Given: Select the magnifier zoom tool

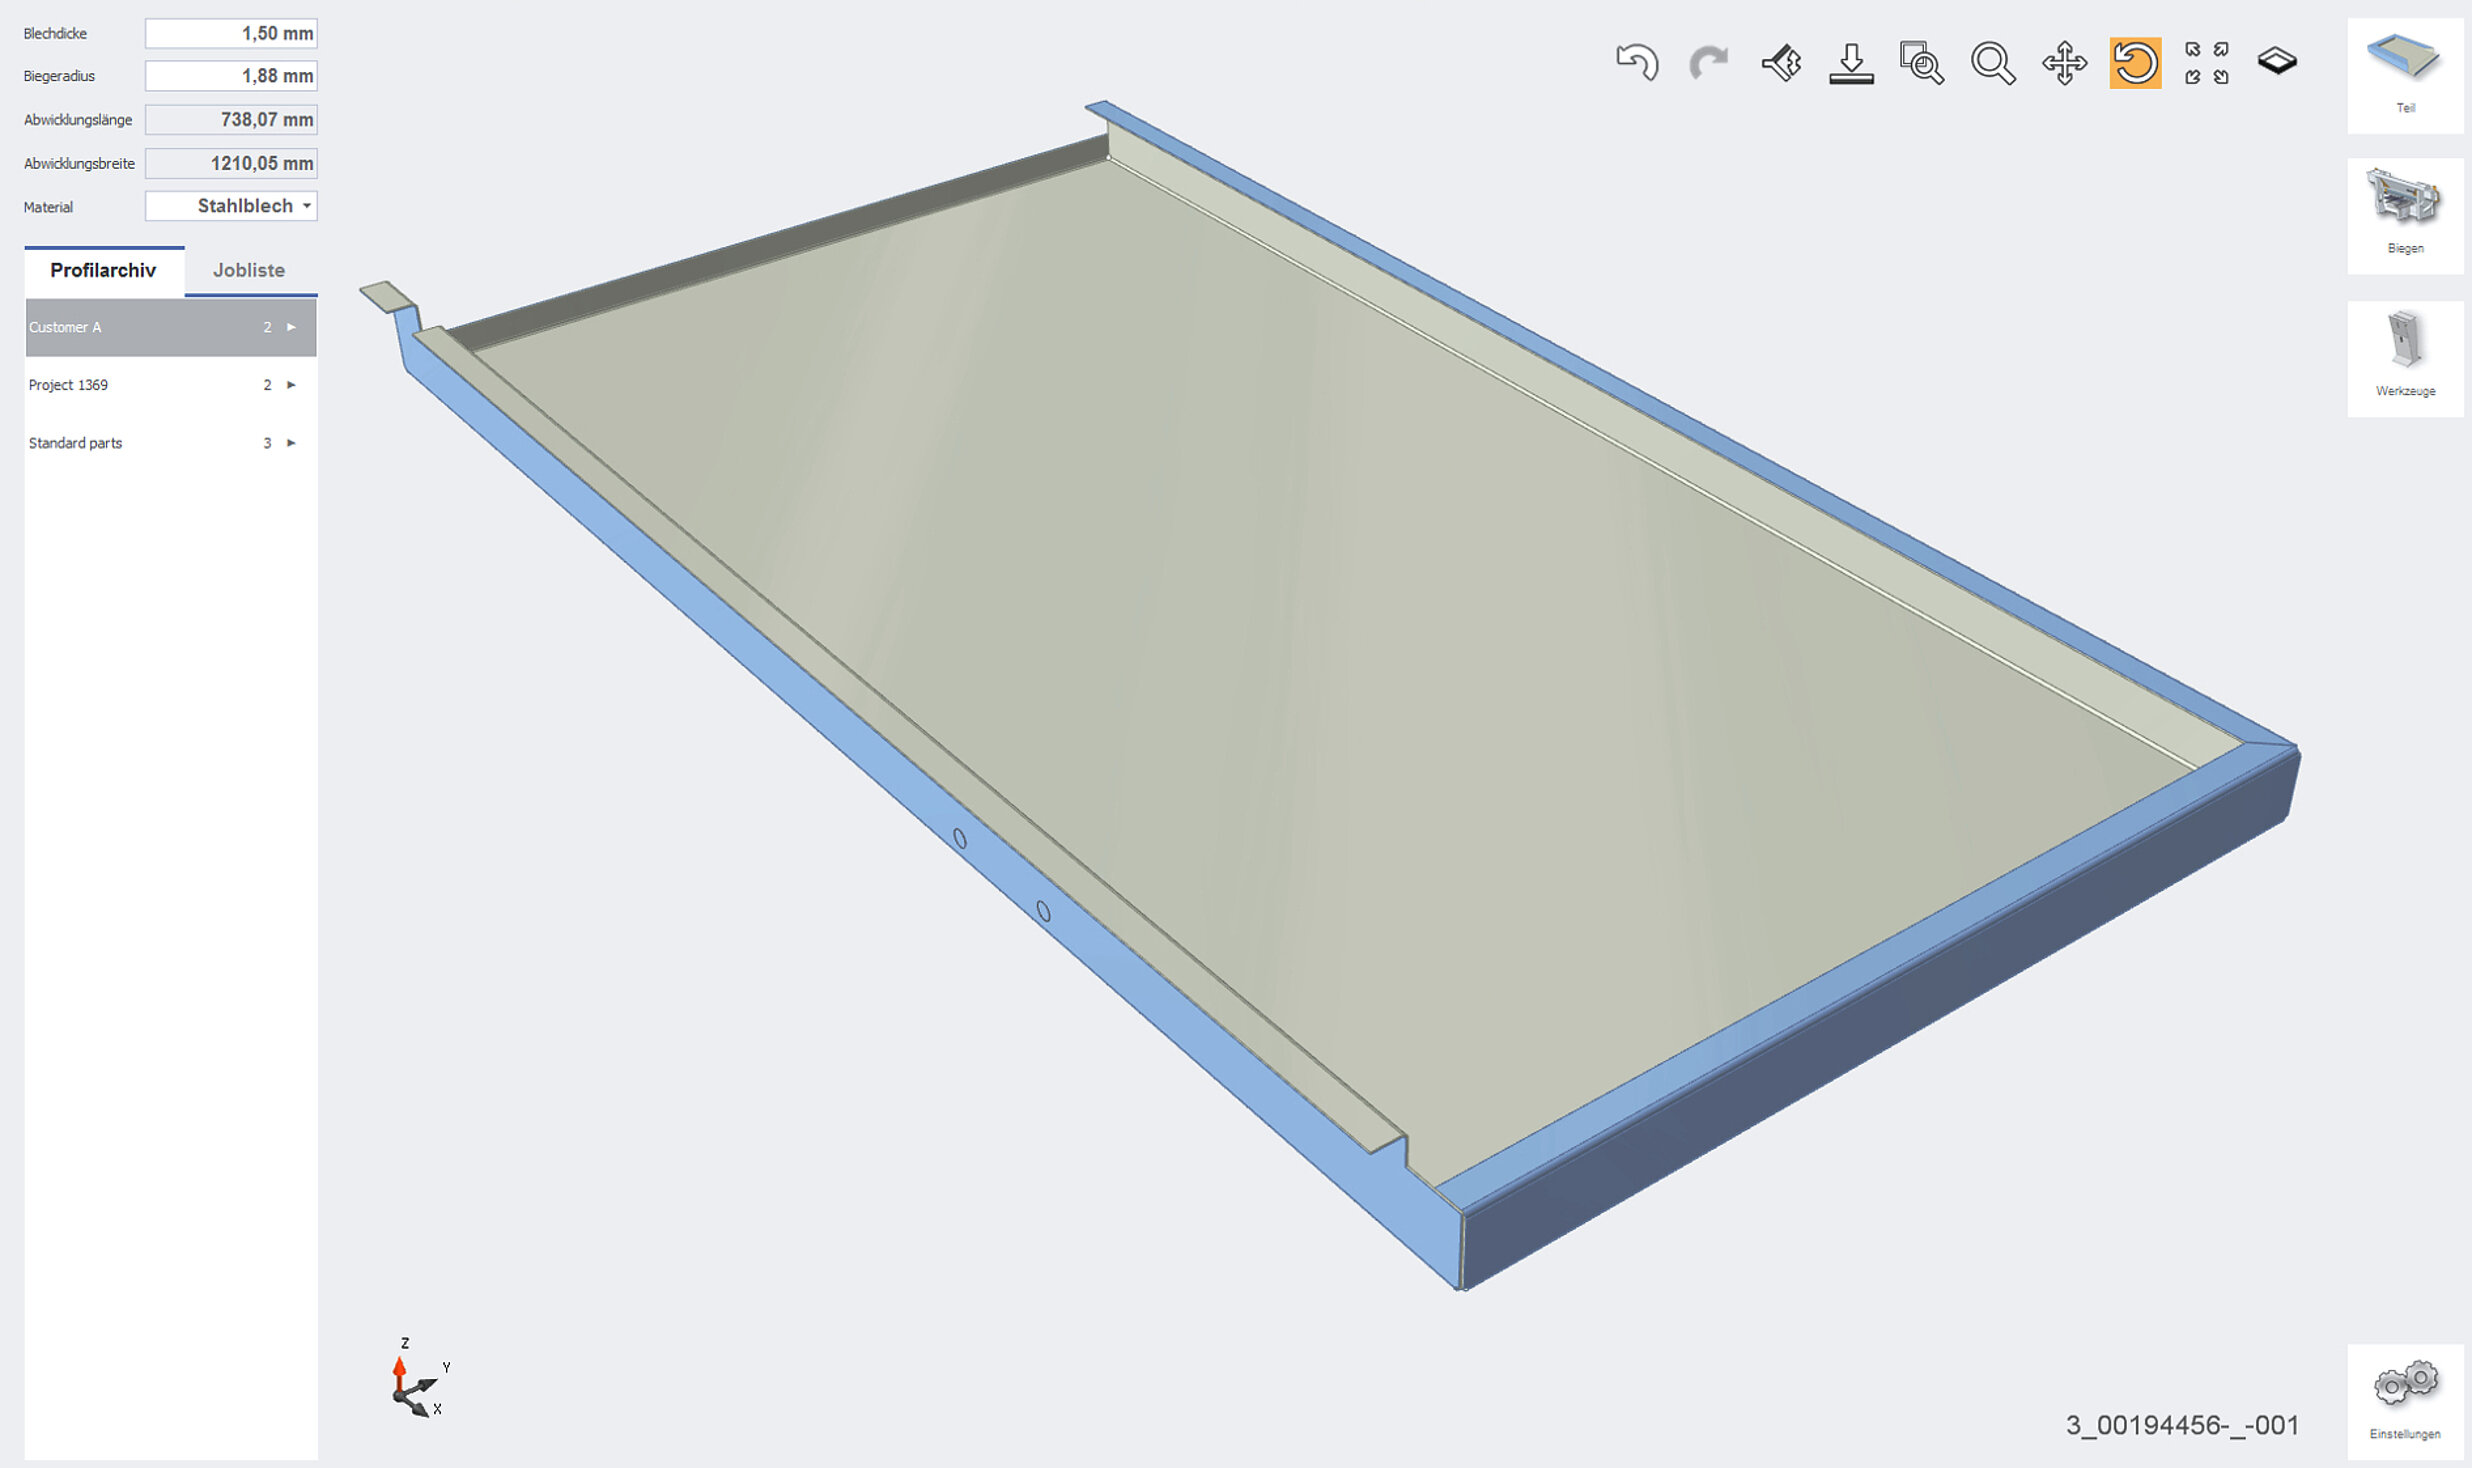Looking at the screenshot, I should click(x=1992, y=63).
